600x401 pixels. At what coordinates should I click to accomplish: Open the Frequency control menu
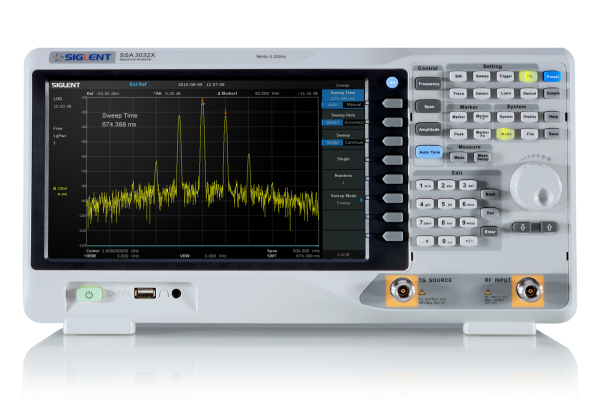(428, 83)
